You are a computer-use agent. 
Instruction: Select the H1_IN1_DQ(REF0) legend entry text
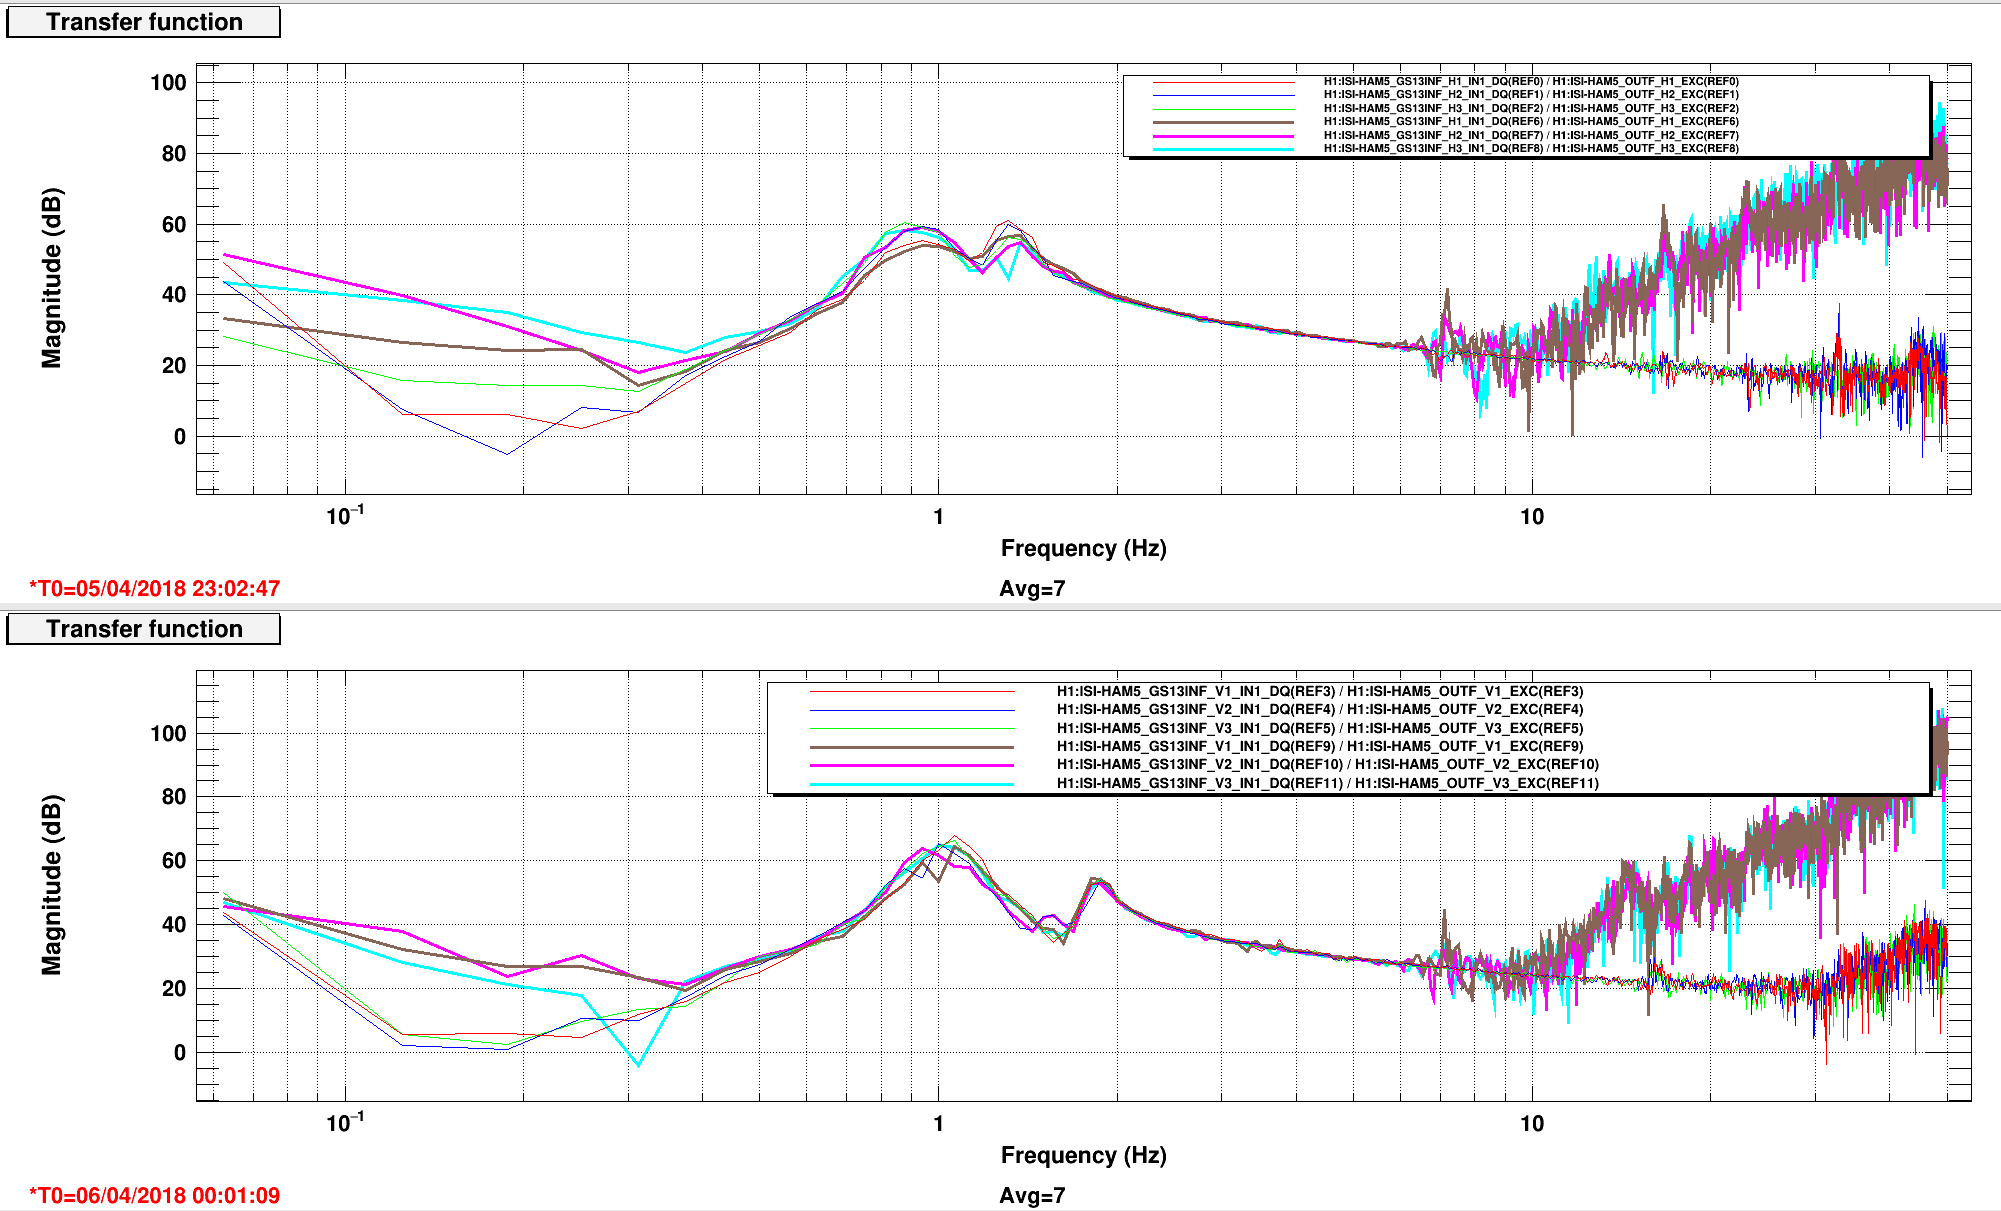[x=1531, y=82]
